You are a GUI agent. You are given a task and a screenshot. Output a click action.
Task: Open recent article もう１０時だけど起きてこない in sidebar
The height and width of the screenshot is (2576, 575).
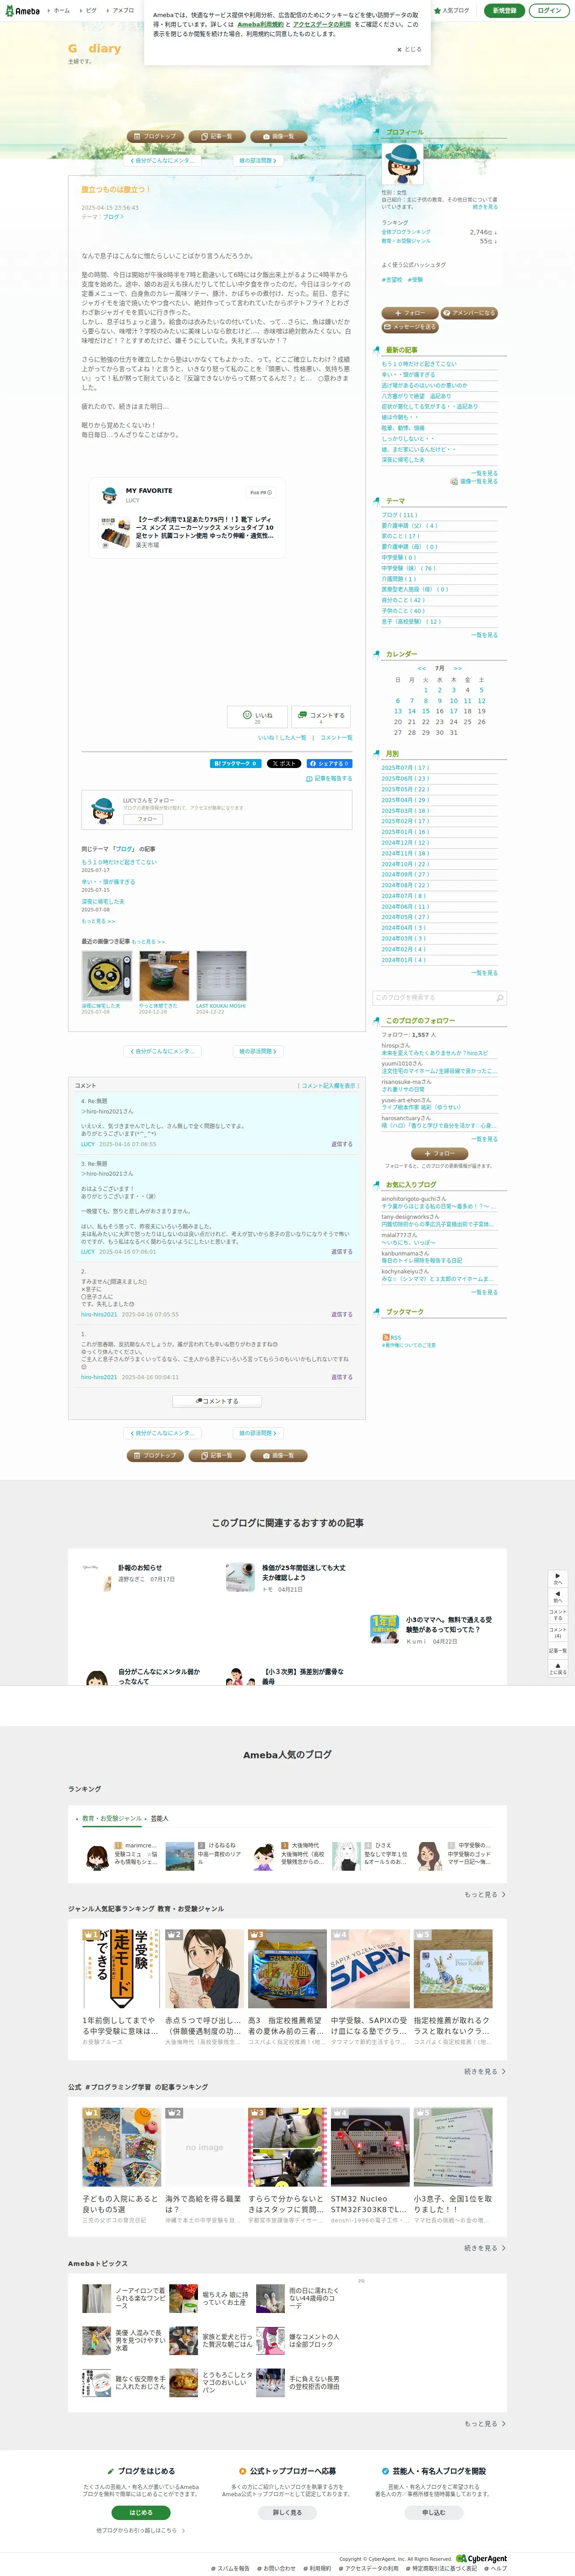tap(419, 364)
